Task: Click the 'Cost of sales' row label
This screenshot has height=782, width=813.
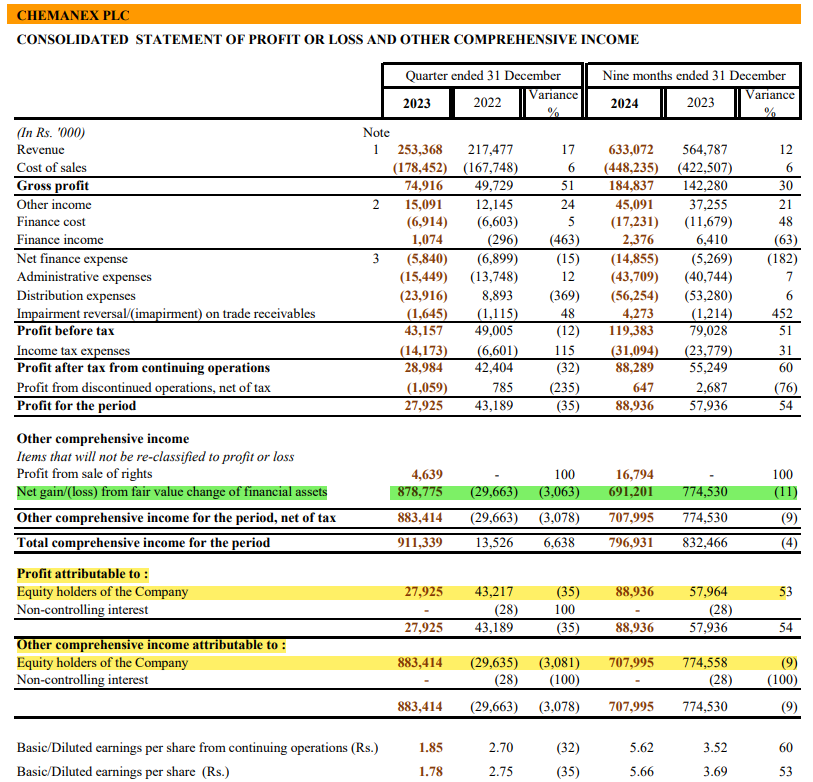Action: pos(51,168)
